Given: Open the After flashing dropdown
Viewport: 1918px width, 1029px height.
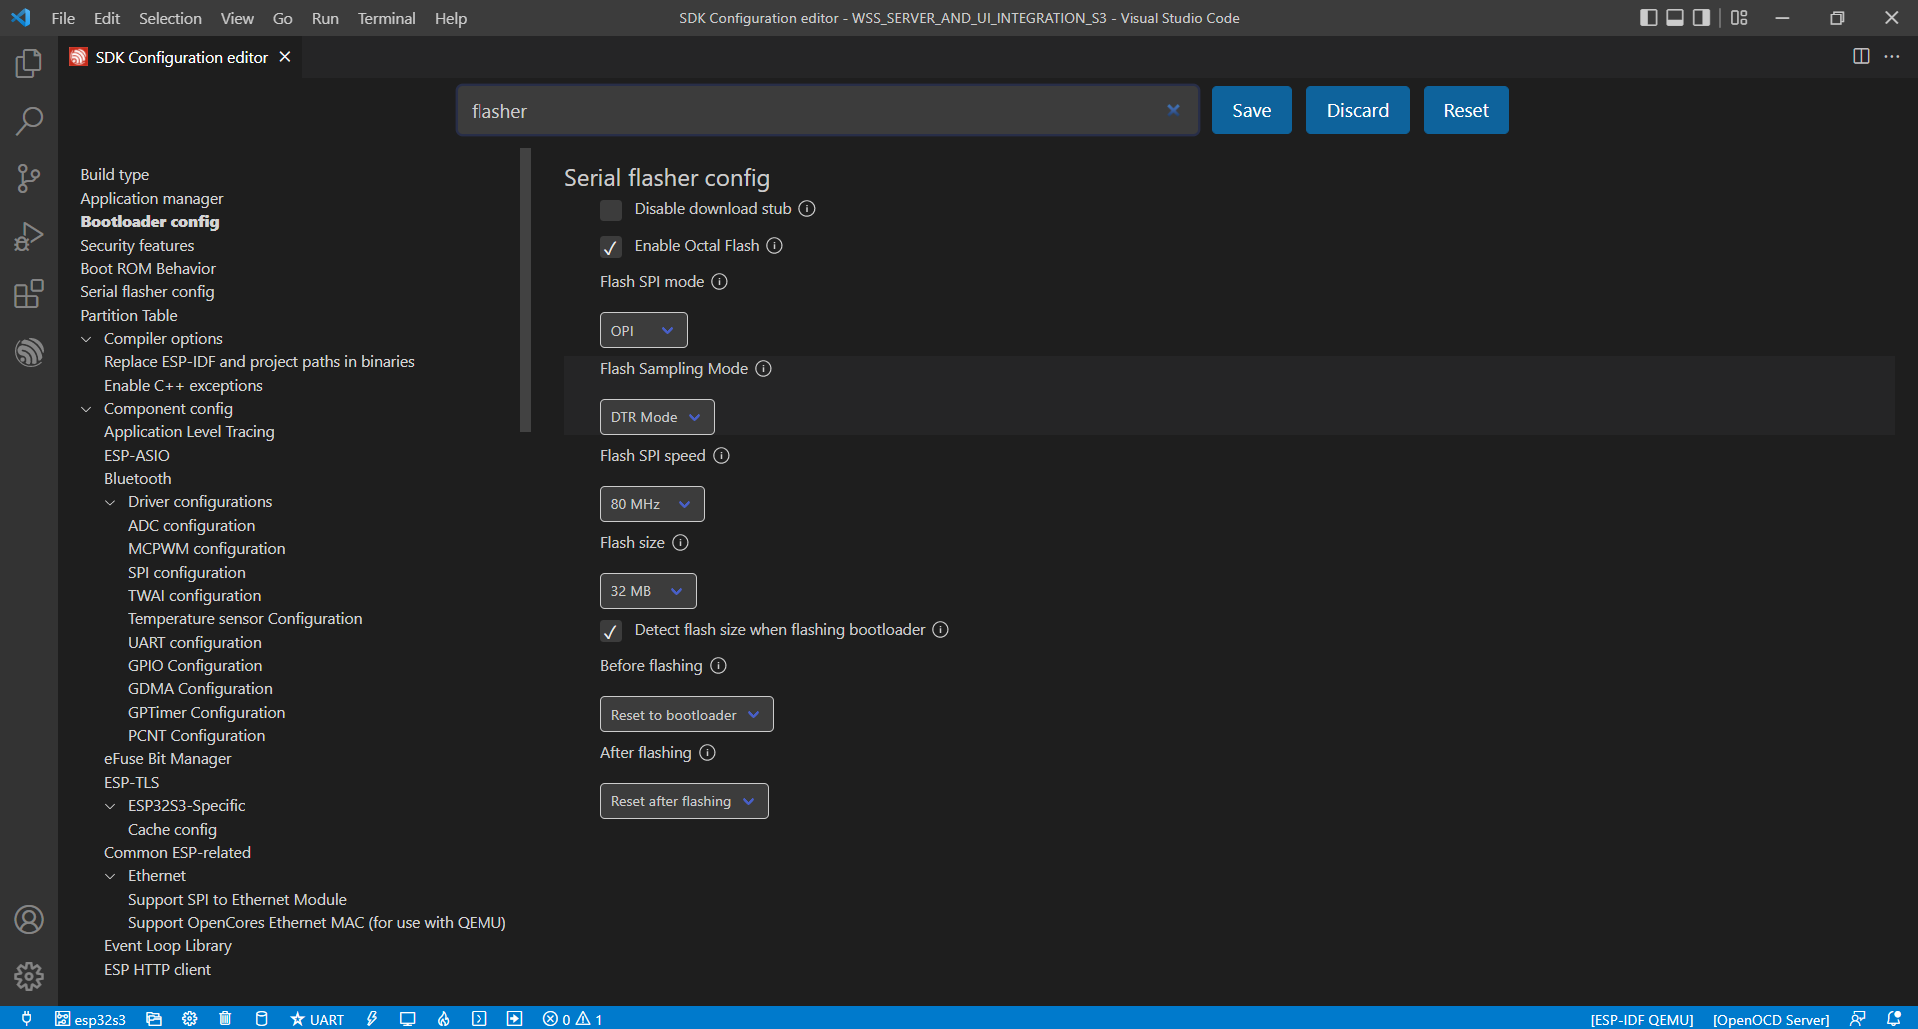Looking at the screenshot, I should (x=684, y=801).
